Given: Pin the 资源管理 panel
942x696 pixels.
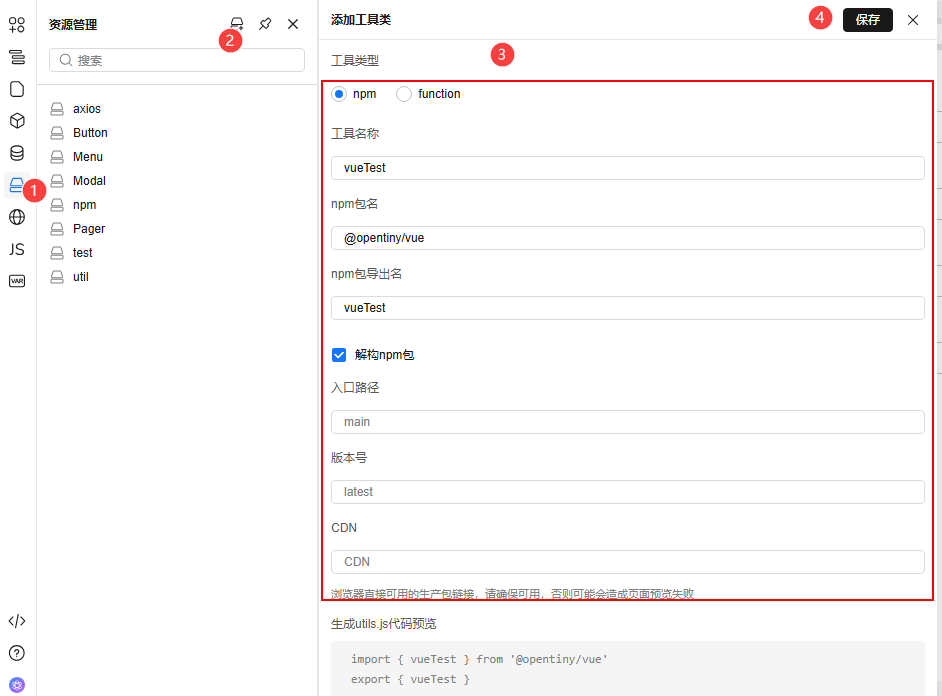Looking at the screenshot, I should point(264,23).
